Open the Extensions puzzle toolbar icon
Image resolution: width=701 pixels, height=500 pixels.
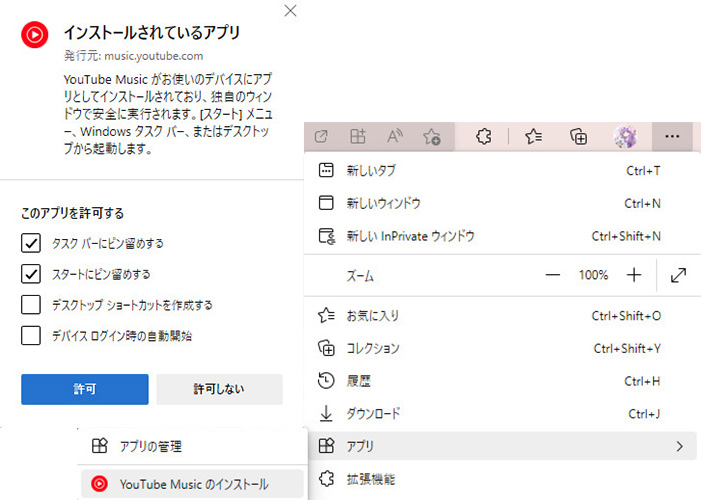tap(484, 136)
